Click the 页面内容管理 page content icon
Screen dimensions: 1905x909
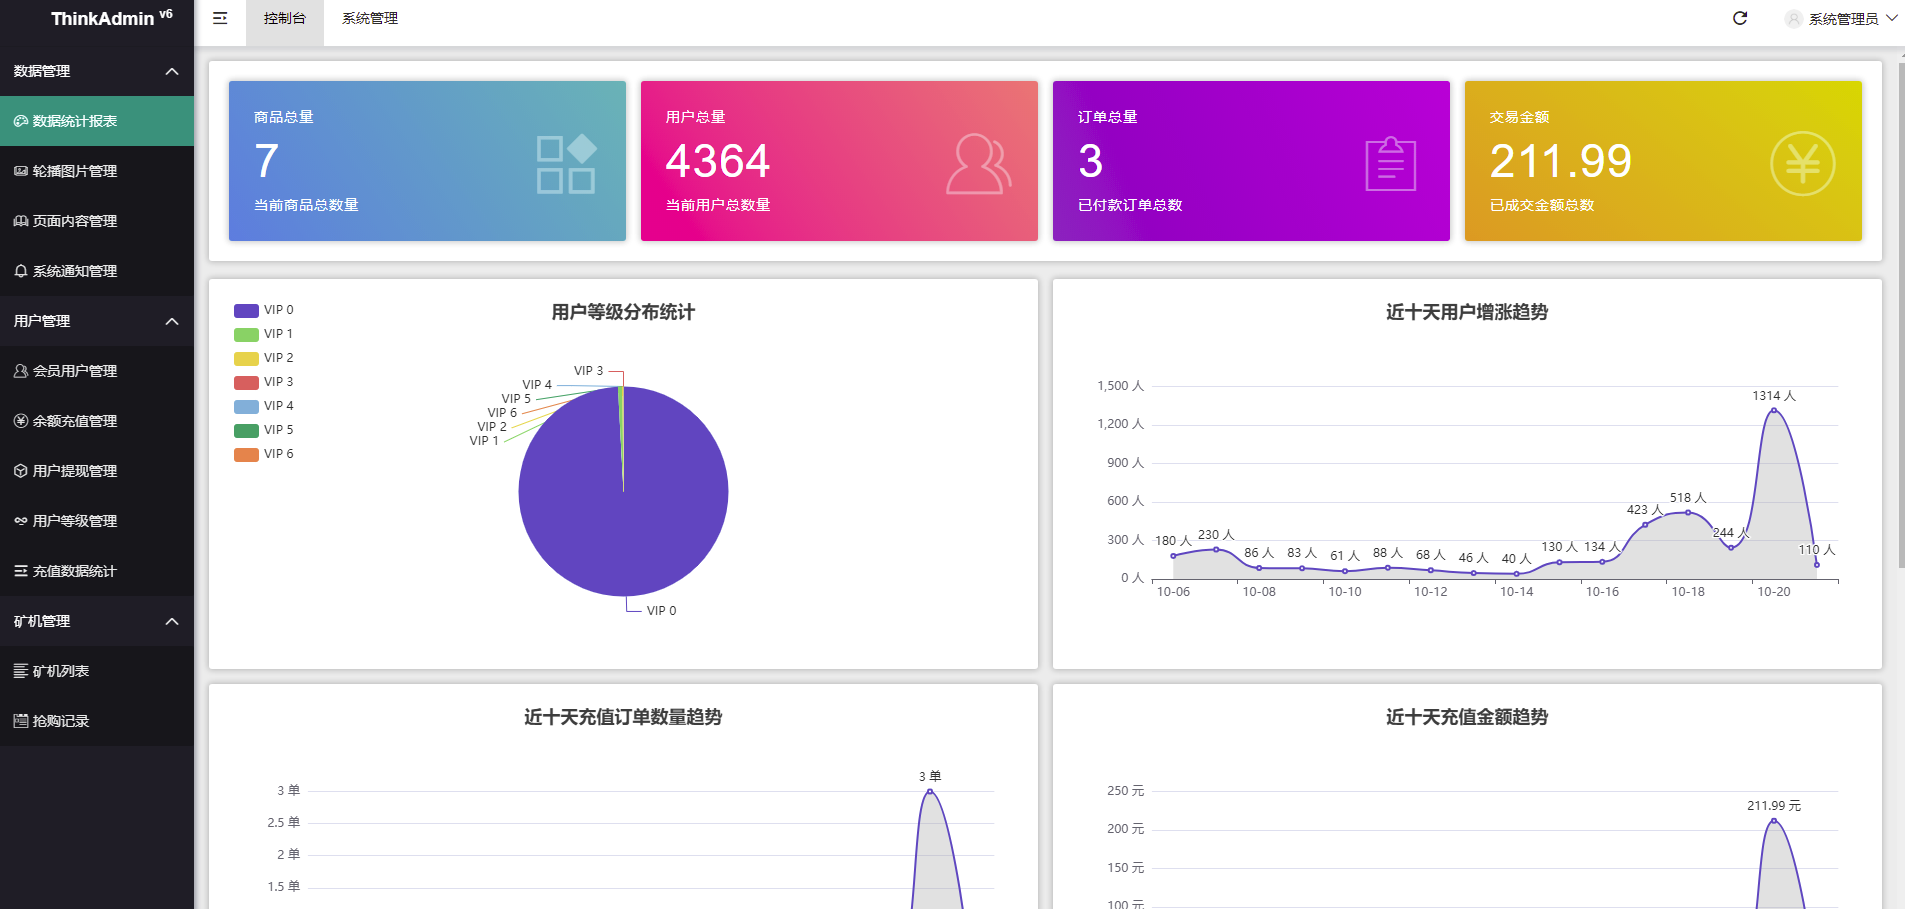[x=21, y=221]
